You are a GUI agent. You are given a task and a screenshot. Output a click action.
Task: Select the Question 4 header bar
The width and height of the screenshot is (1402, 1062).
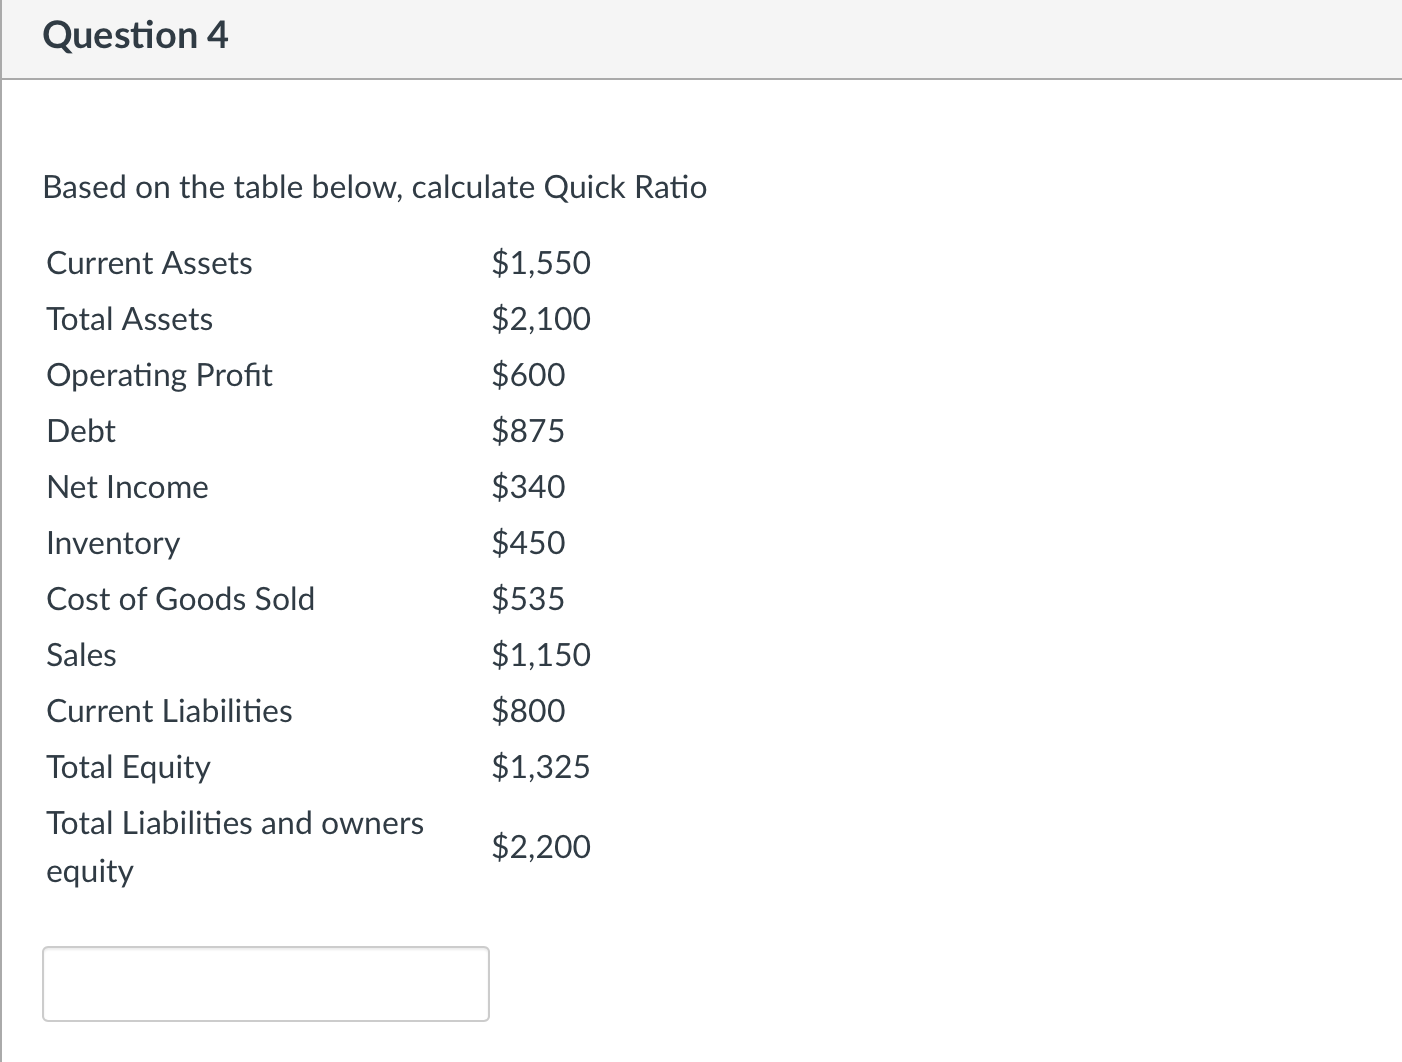tap(136, 35)
